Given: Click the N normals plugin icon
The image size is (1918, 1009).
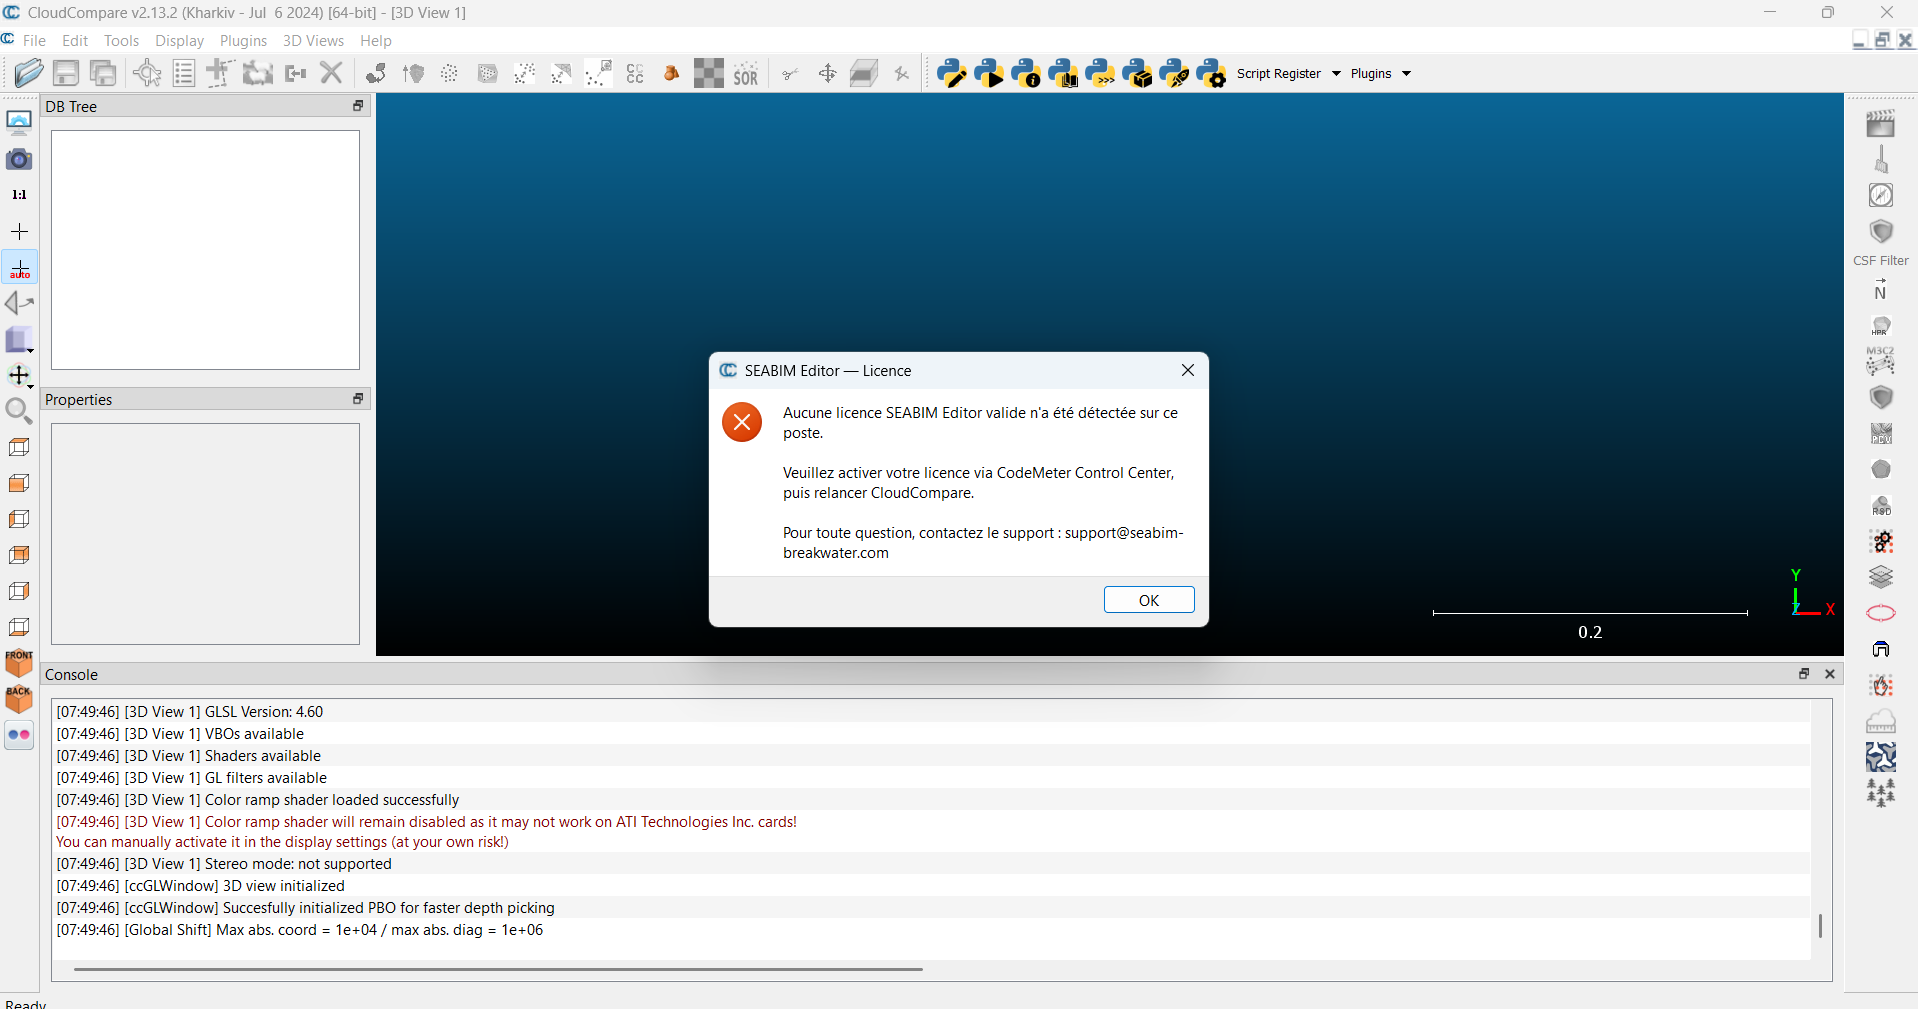Looking at the screenshot, I should (x=1881, y=290).
